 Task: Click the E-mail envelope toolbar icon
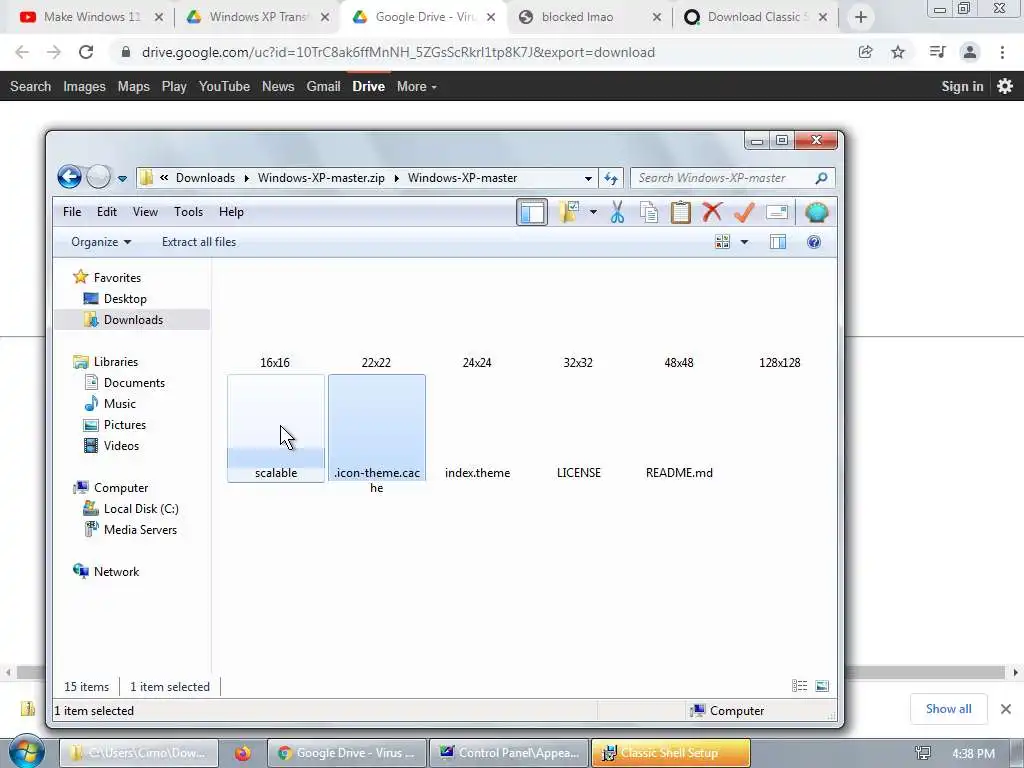coord(776,212)
